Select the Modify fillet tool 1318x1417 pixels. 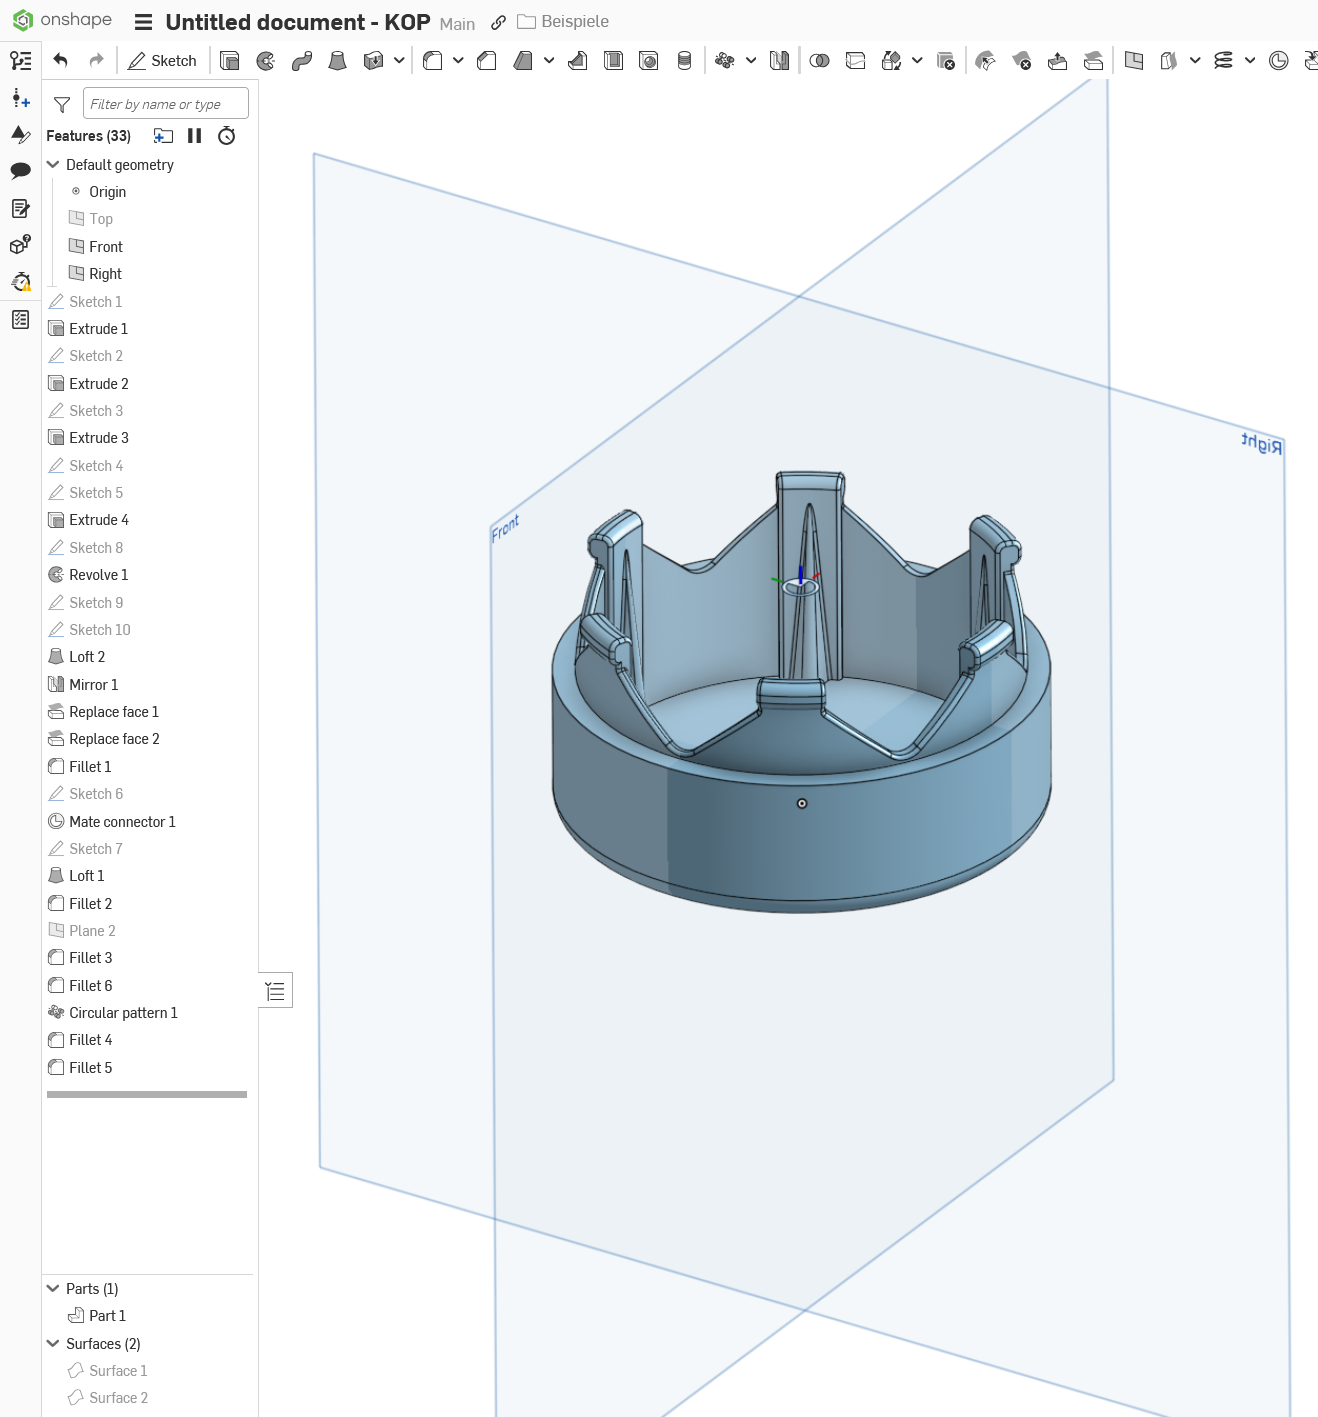click(x=986, y=61)
